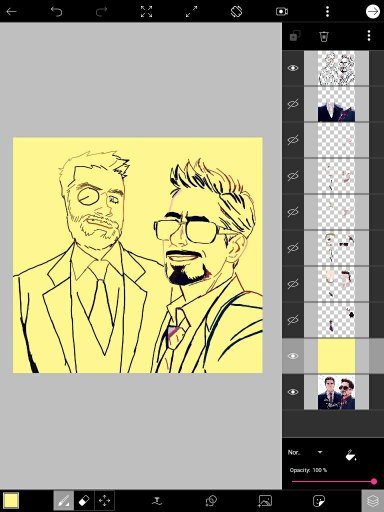This screenshot has width=384, height=512.
Task: Show the dark suit layer
Action: coord(293,104)
